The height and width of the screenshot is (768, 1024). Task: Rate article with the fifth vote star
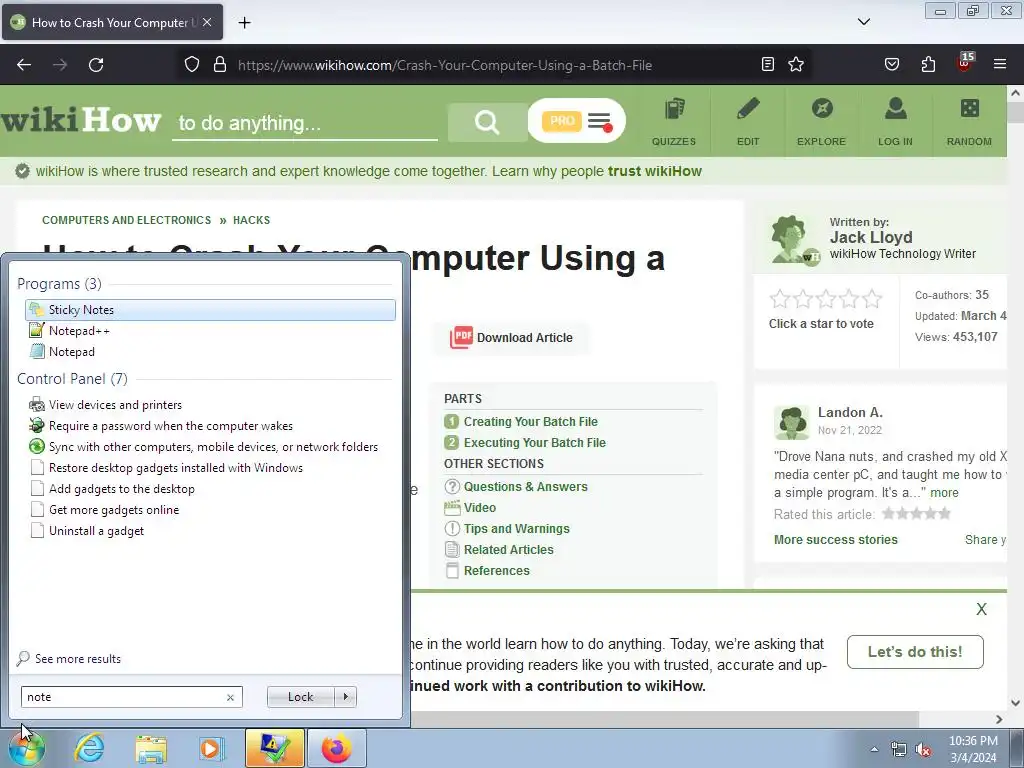pos(872,299)
